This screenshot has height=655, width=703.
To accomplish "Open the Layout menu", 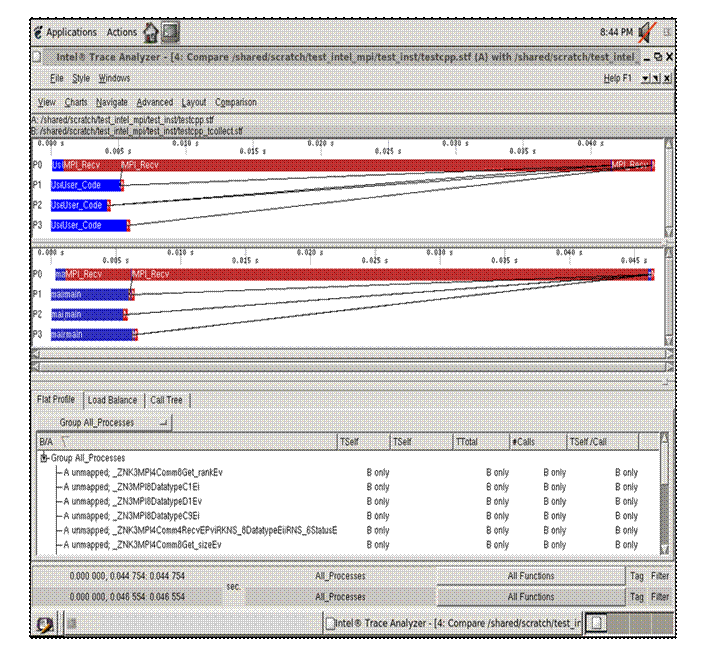I will (194, 102).
